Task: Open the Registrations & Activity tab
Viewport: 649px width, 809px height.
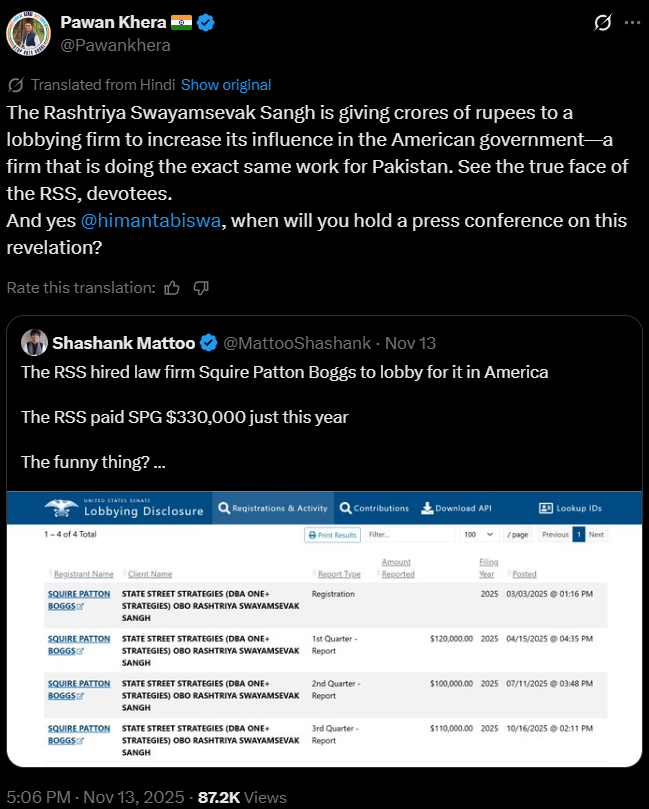Action: point(273,508)
